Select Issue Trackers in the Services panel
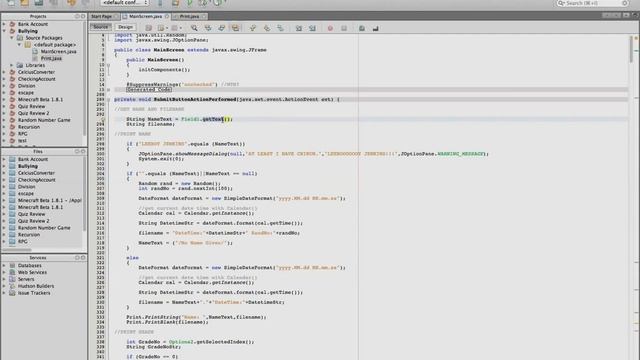This screenshot has height=360, width=640. click(34, 293)
